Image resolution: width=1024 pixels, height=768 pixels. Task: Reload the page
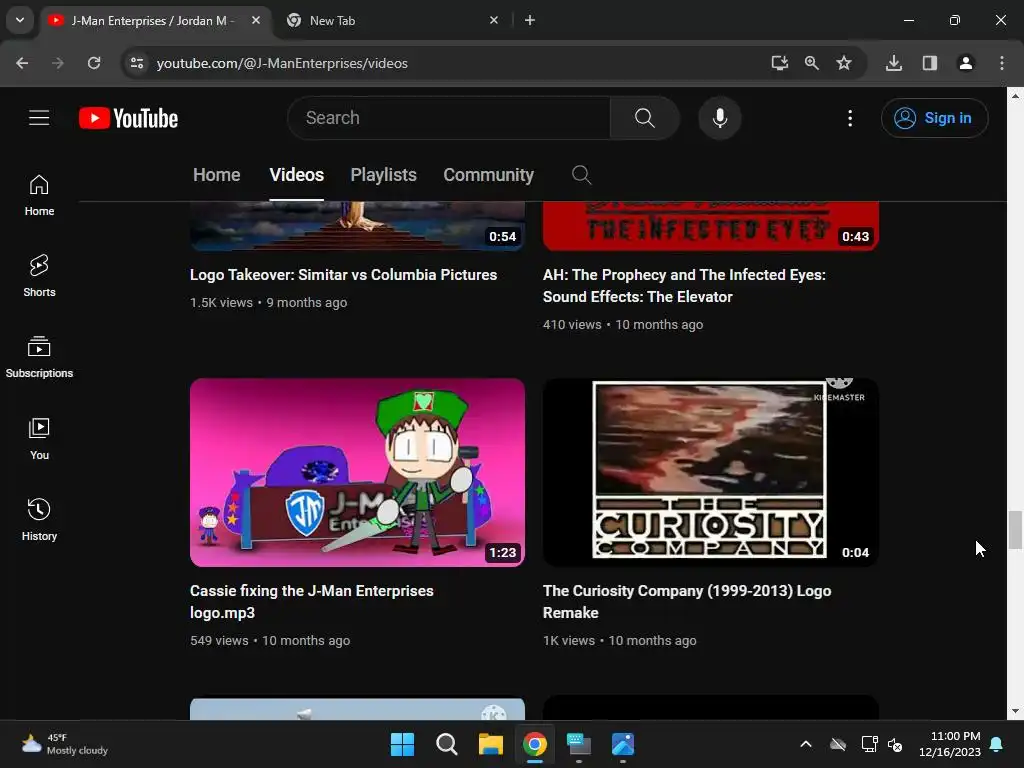[x=94, y=63]
